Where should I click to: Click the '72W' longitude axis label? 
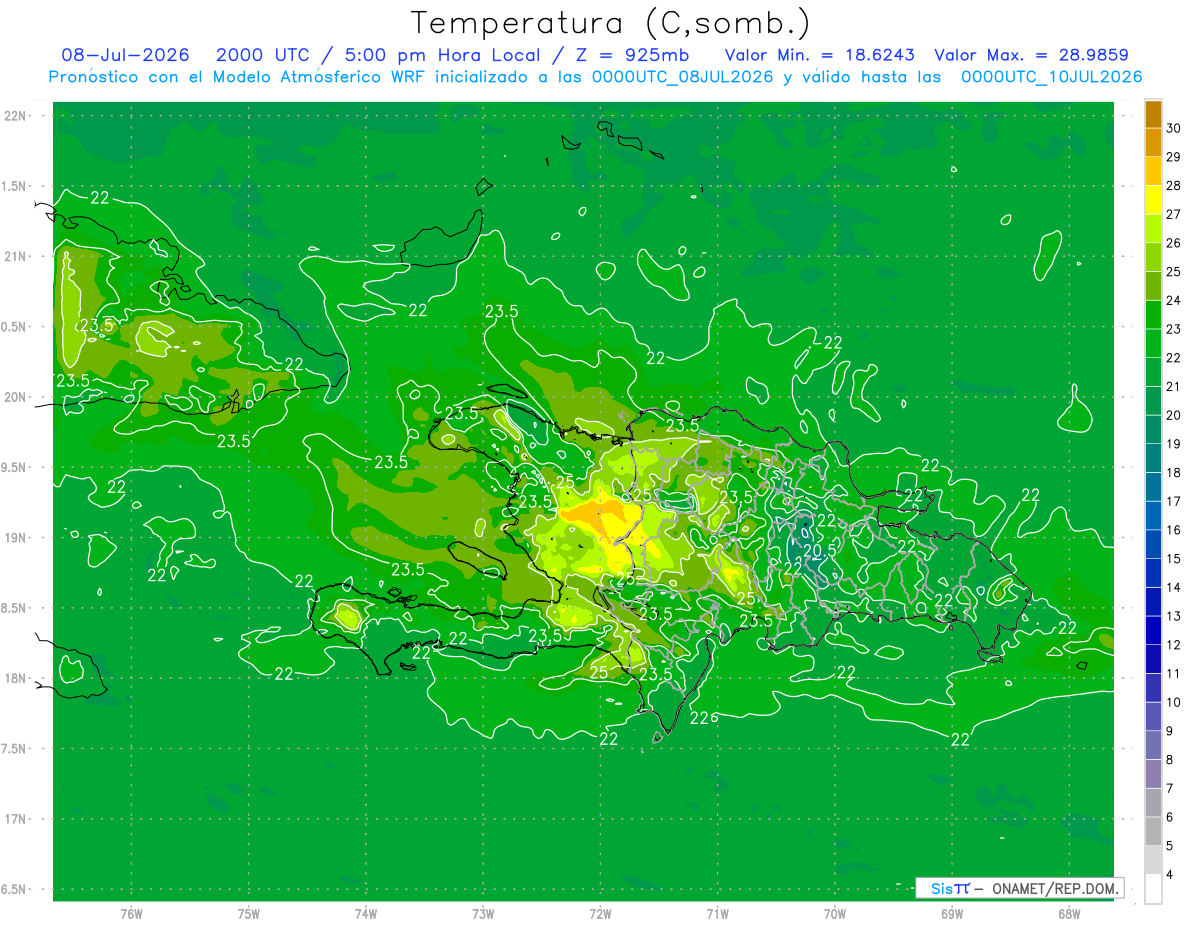[x=601, y=914]
